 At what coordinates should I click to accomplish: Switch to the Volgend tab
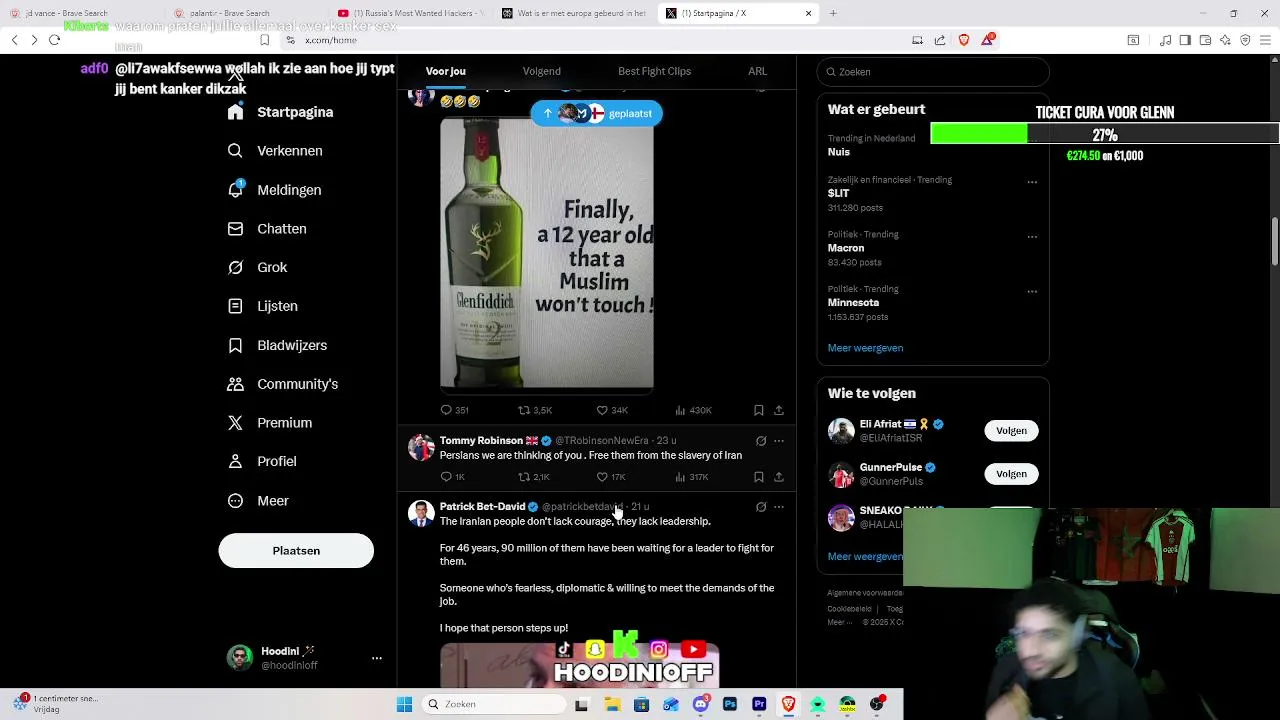pos(541,71)
